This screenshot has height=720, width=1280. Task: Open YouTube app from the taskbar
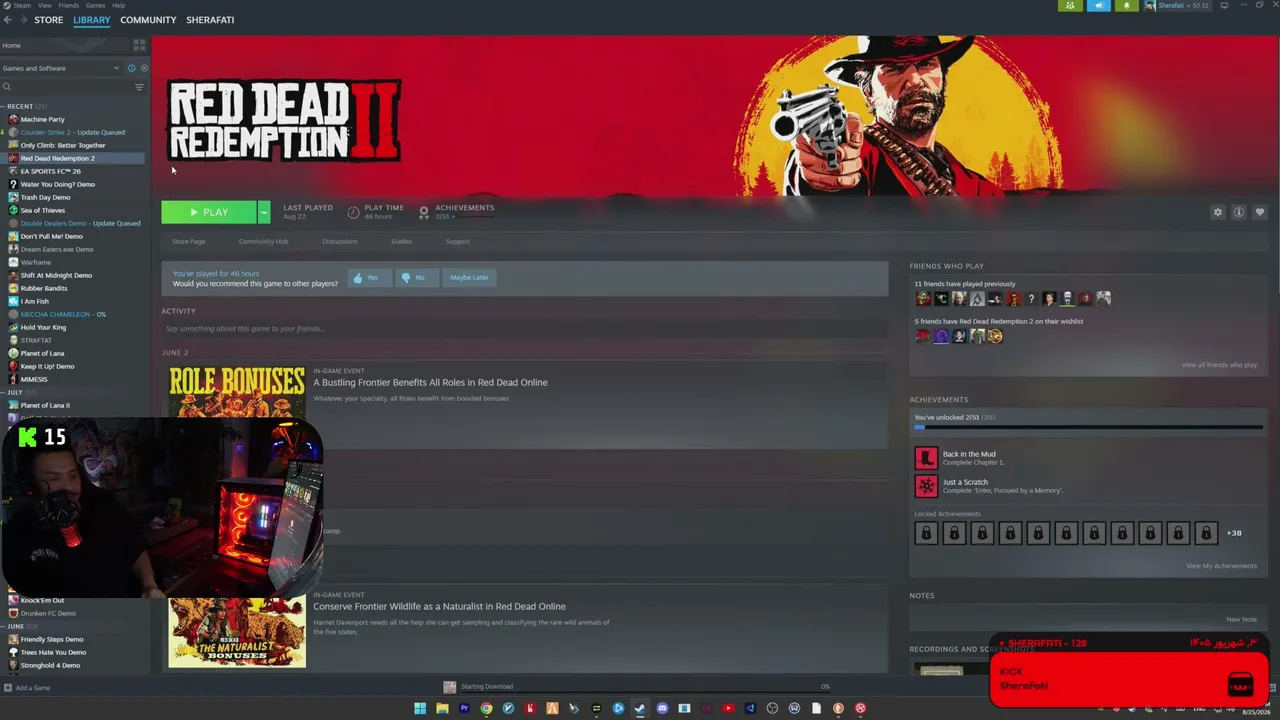pos(728,709)
